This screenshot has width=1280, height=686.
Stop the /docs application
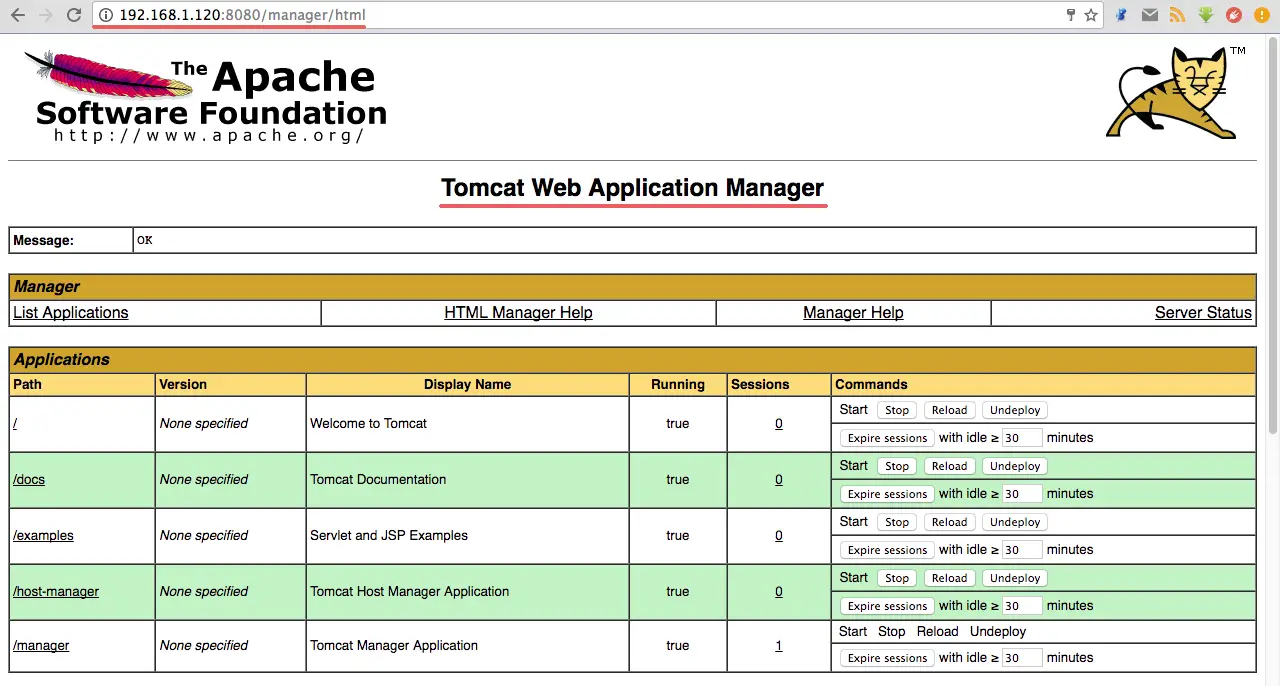click(897, 466)
